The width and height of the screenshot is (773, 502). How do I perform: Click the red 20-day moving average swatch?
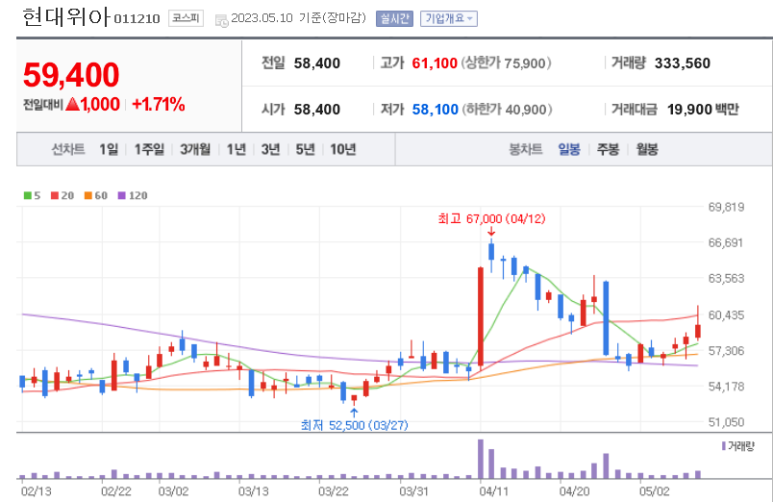click(x=55, y=196)
